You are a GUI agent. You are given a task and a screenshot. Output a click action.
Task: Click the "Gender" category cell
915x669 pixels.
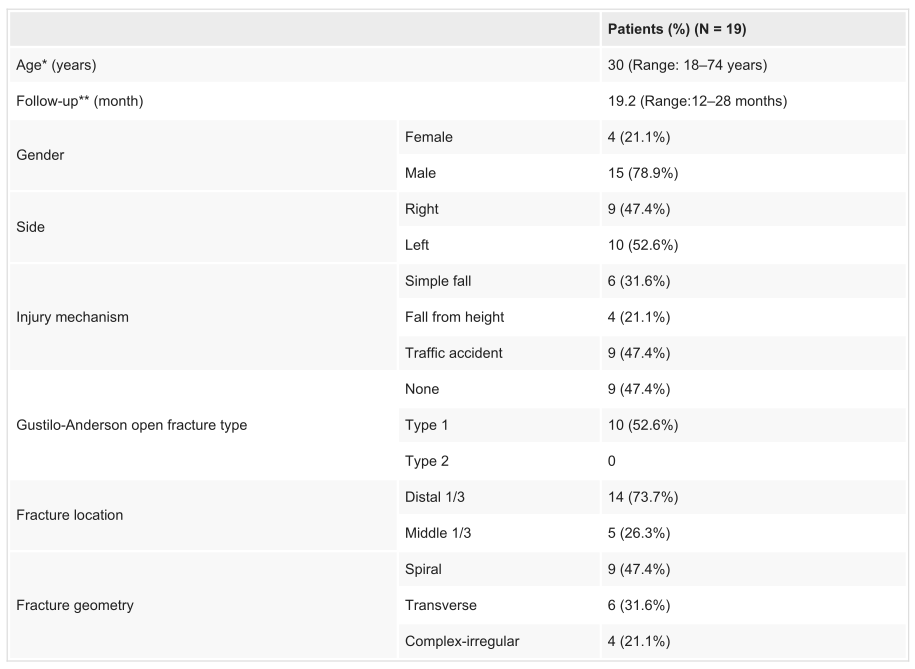pyautogui.click(x=41, y=155)
